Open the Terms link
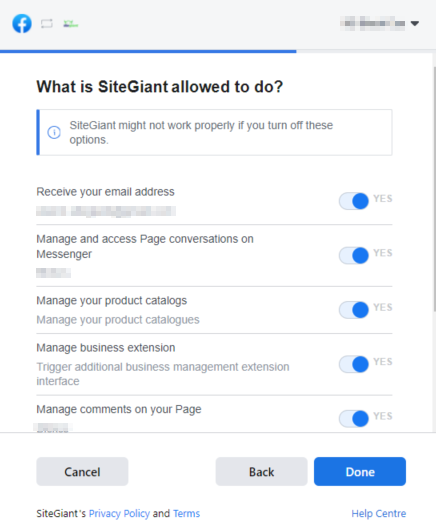436x529 pixels. pos(187,513)
